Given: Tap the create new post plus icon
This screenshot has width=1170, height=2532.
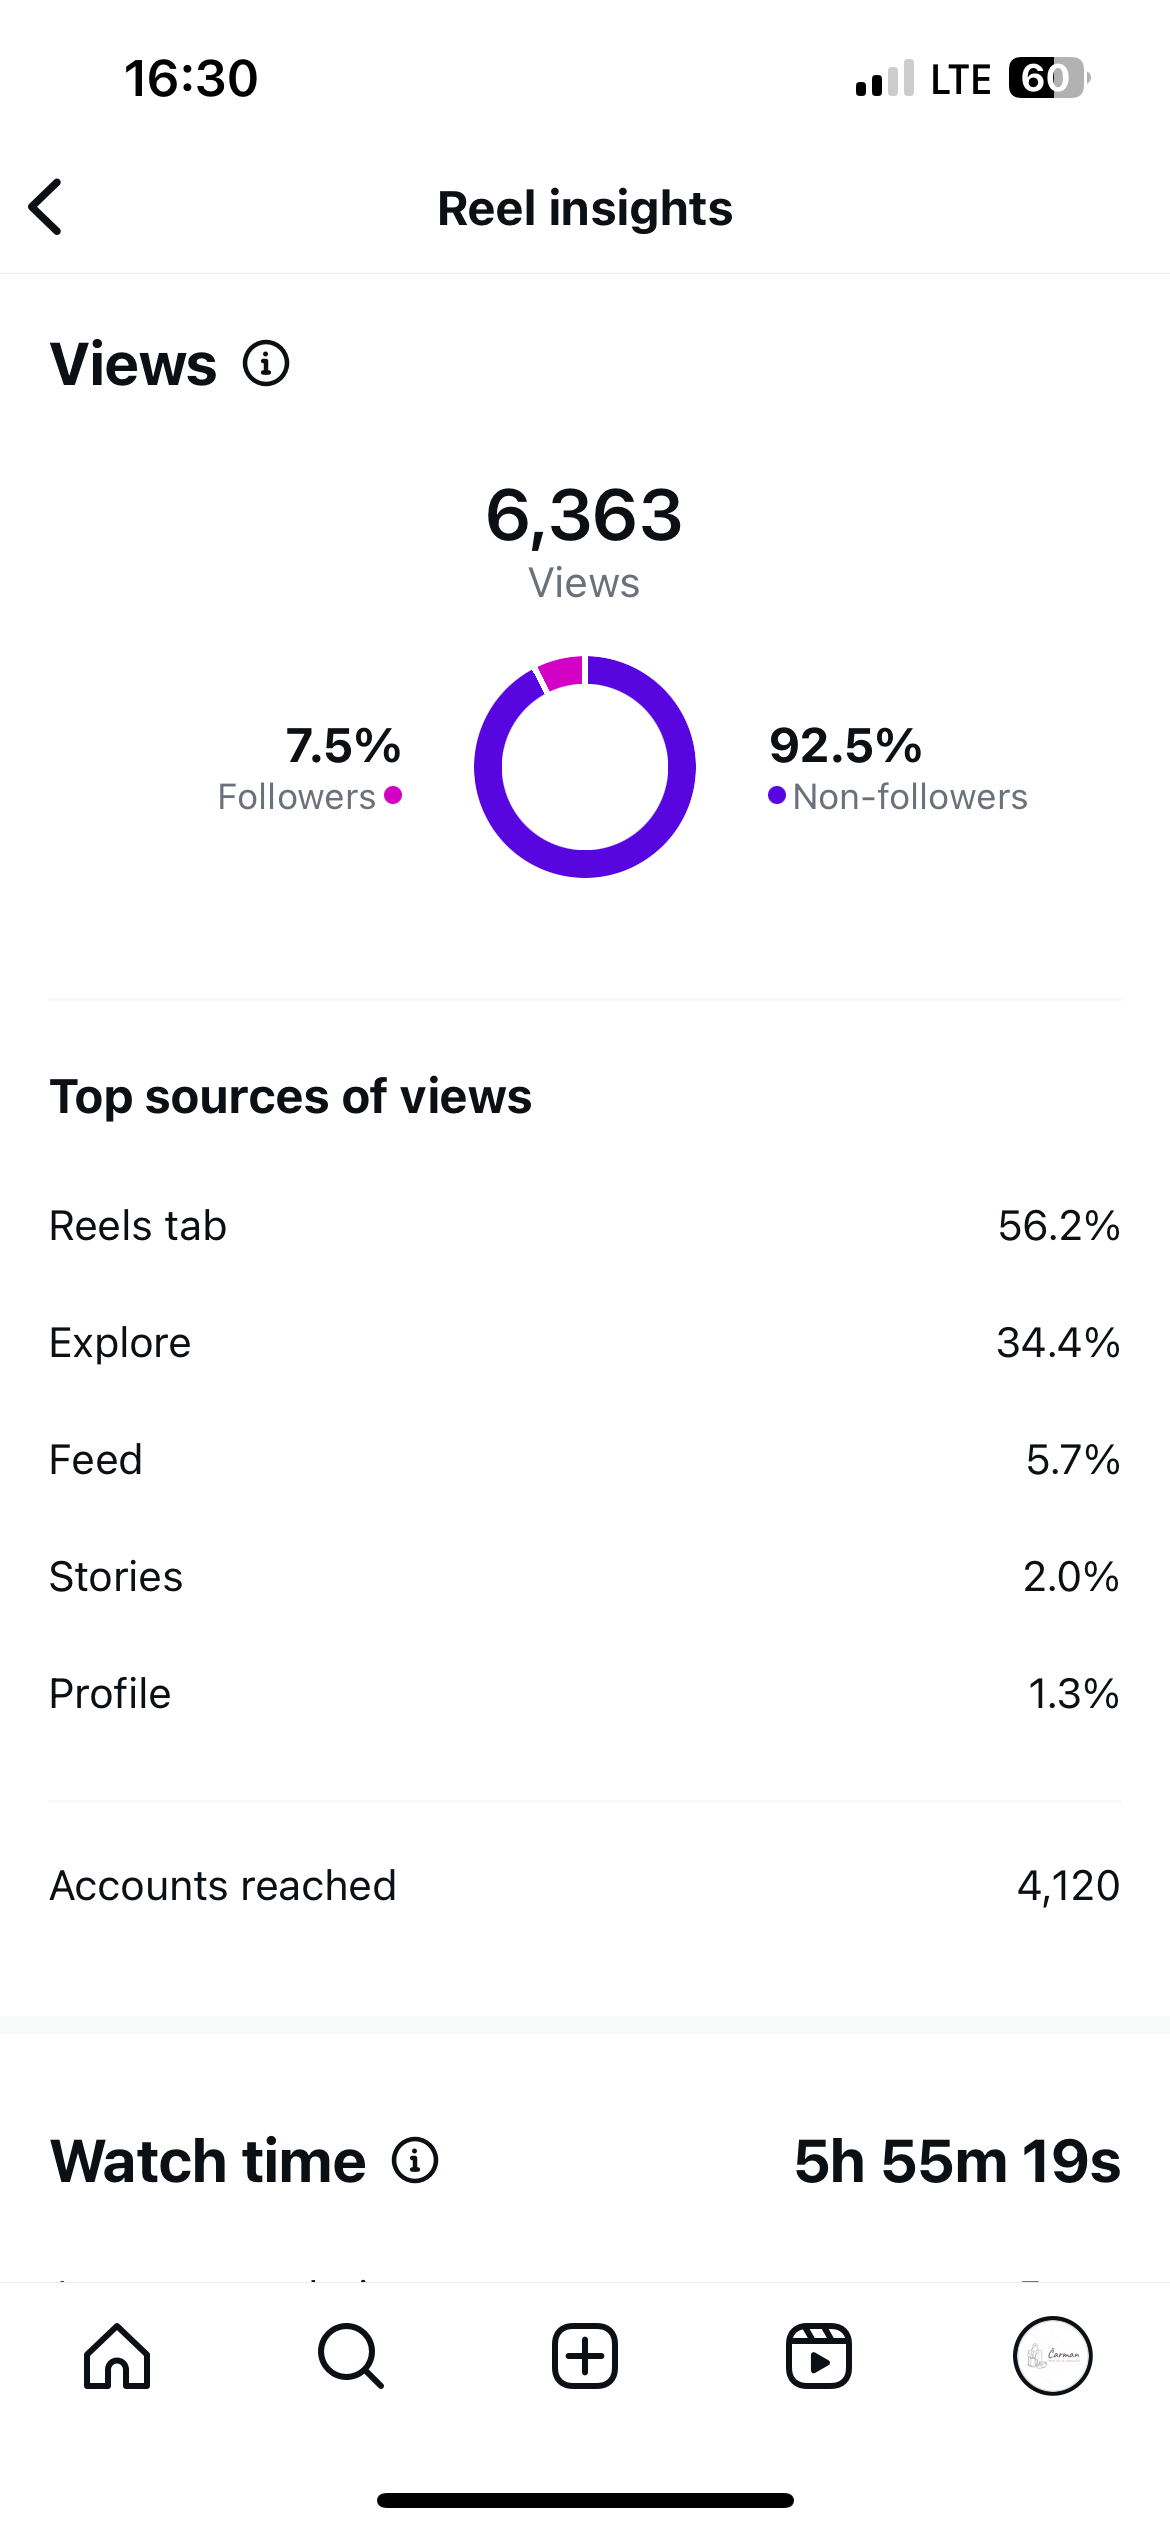Looking at the screenshot, I should click(x=585, y=2356).
